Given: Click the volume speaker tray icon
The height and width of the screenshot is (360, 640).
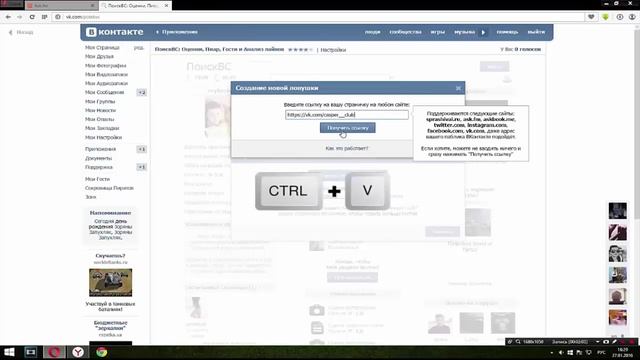Looking at the screenshot, I should point(561,352).
